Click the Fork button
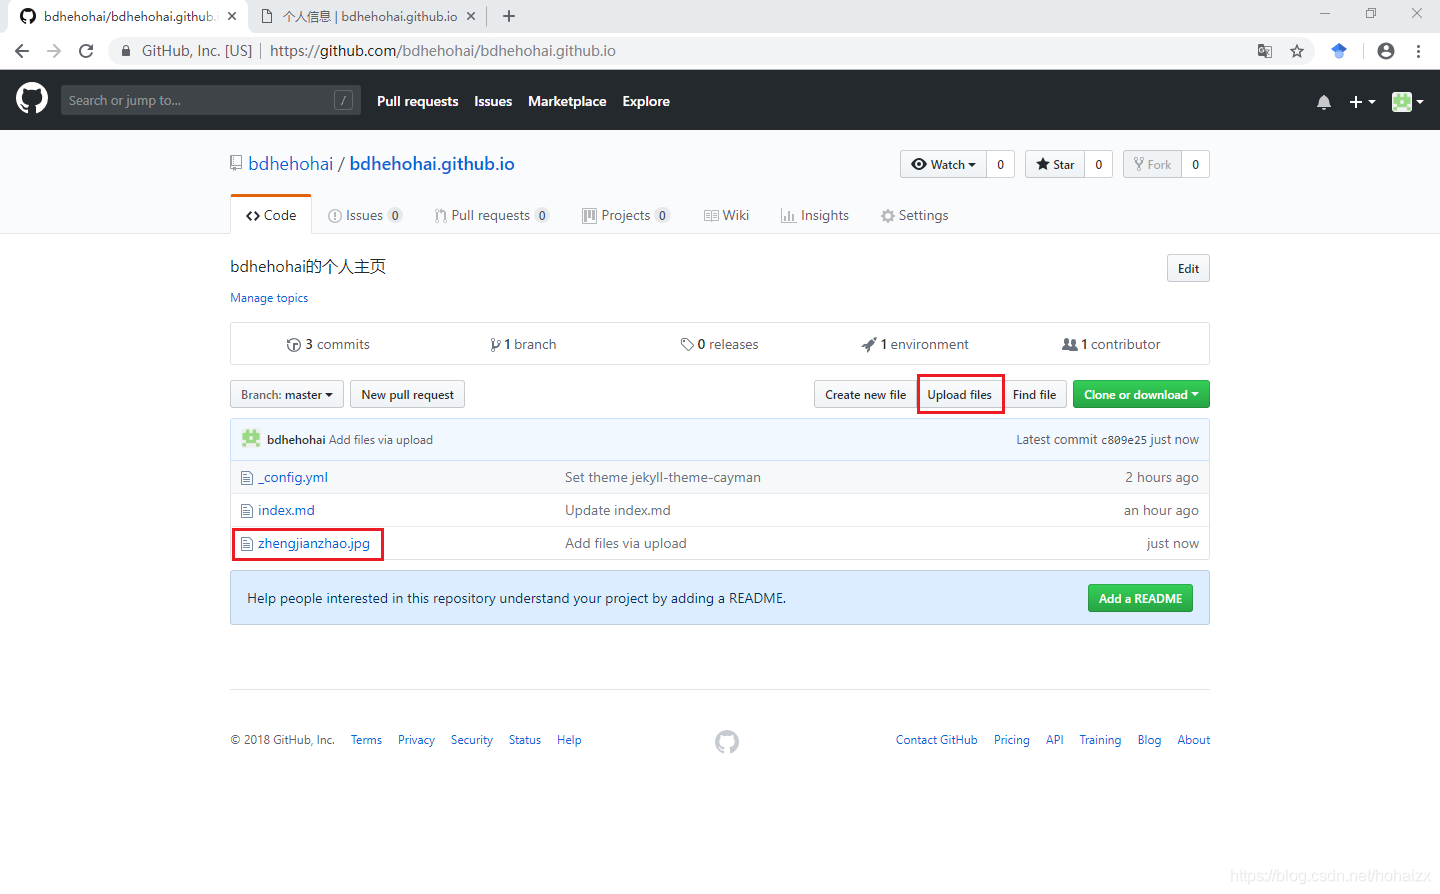This screenshot has height=894, width=1440. [1152, 164]
